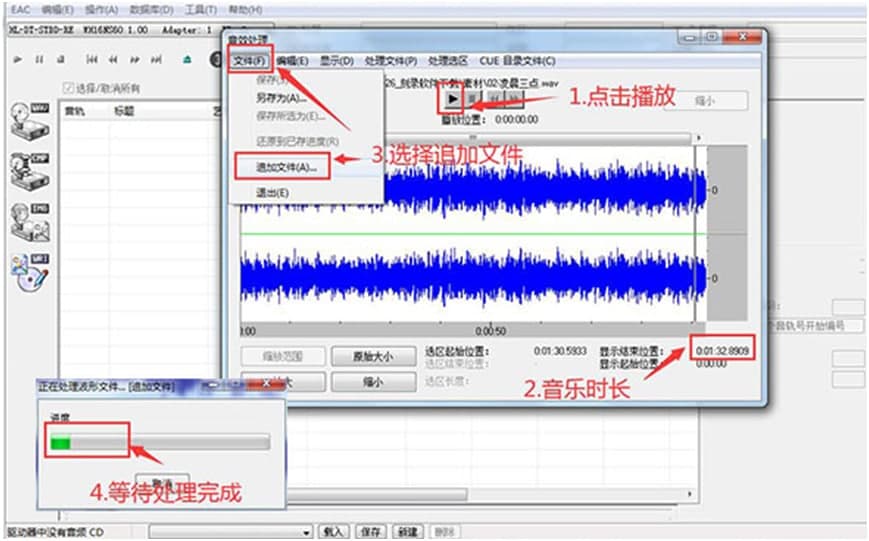Image resolution: width=869 pixels, height=541 pixels.
Task: Click the 新建 button in bottom bar
Action: click(408, 532)
